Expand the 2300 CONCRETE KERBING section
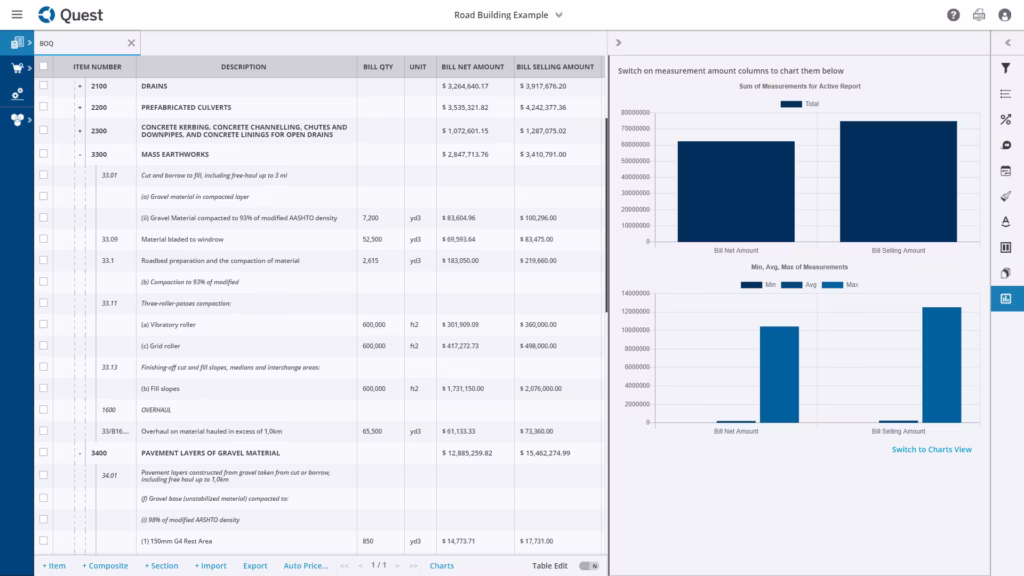This screenshot has width=1024, height=576. pyautogui.click(x=80, y=131)
